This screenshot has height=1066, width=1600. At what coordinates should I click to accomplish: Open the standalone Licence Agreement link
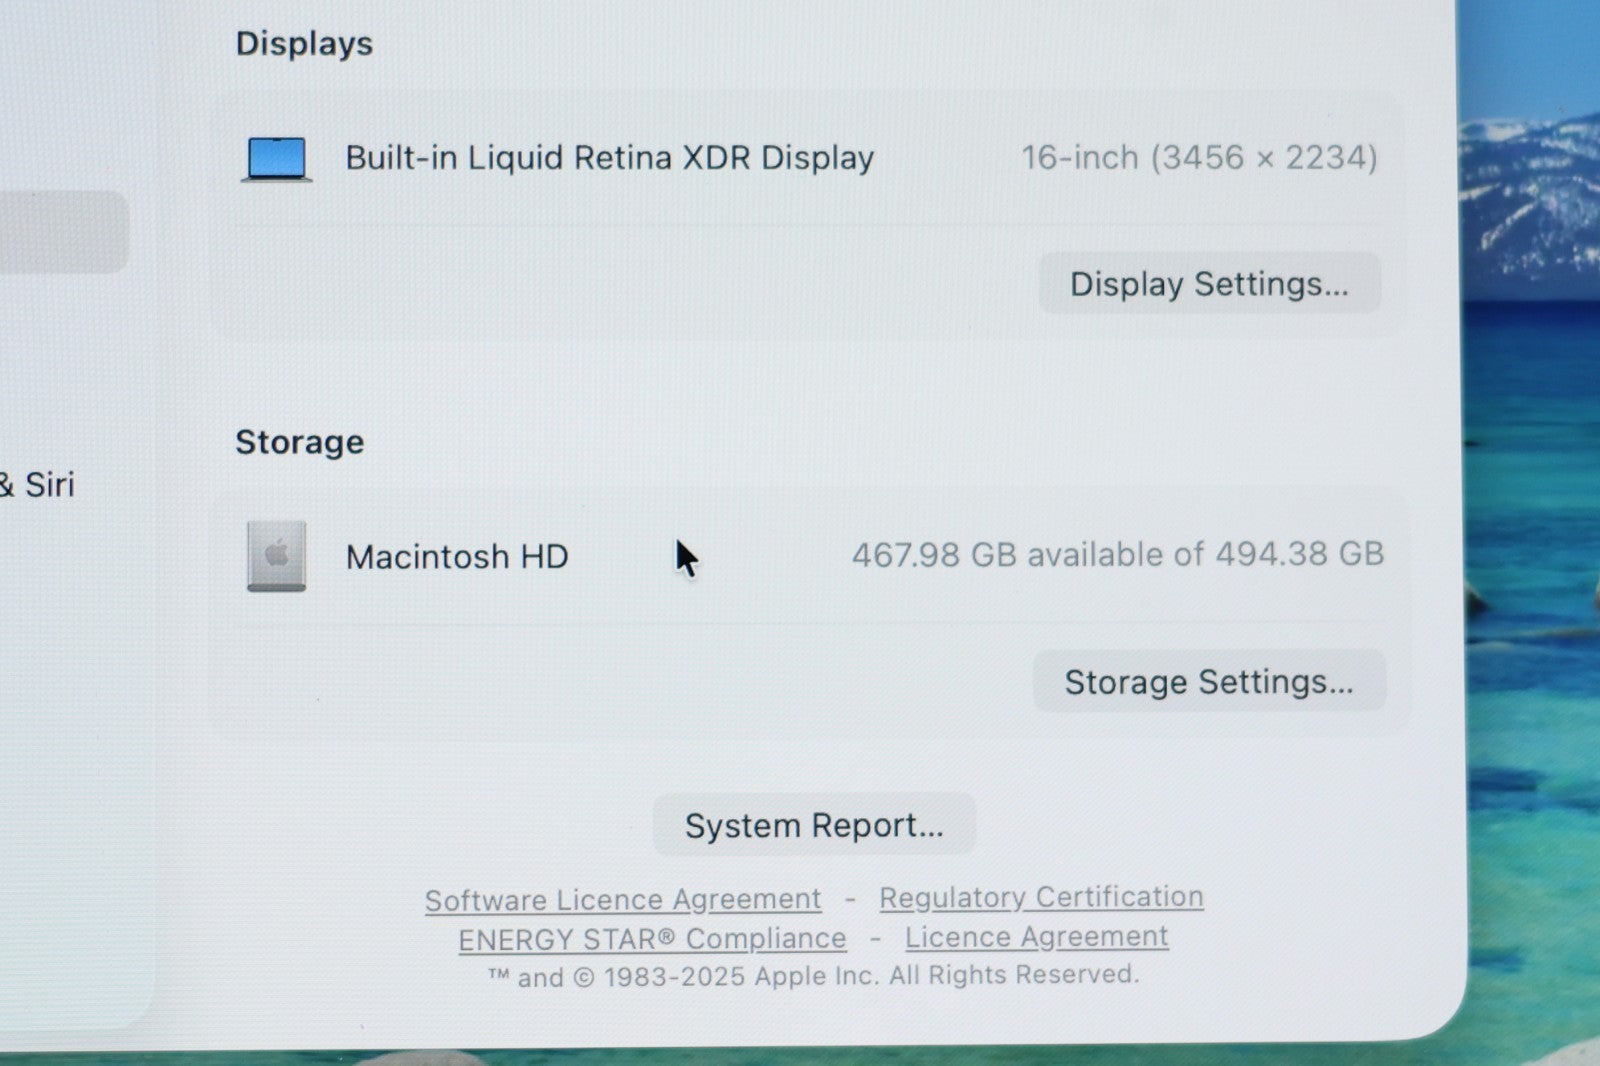pyautogui.click(x=1036, y=937)
